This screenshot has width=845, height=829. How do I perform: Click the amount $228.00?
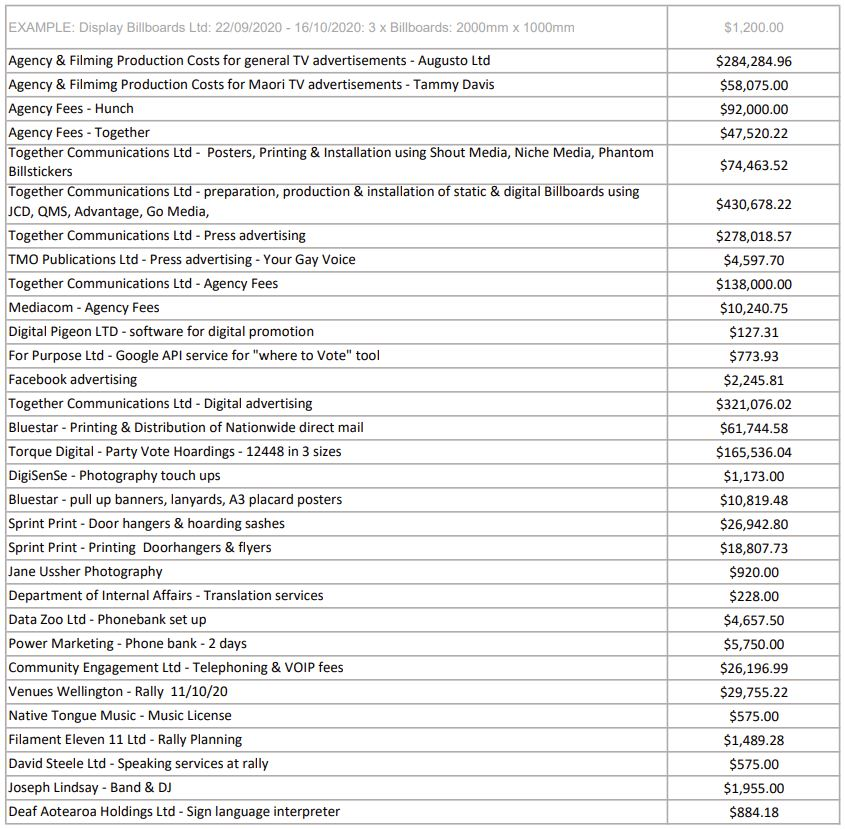point(753,596)
